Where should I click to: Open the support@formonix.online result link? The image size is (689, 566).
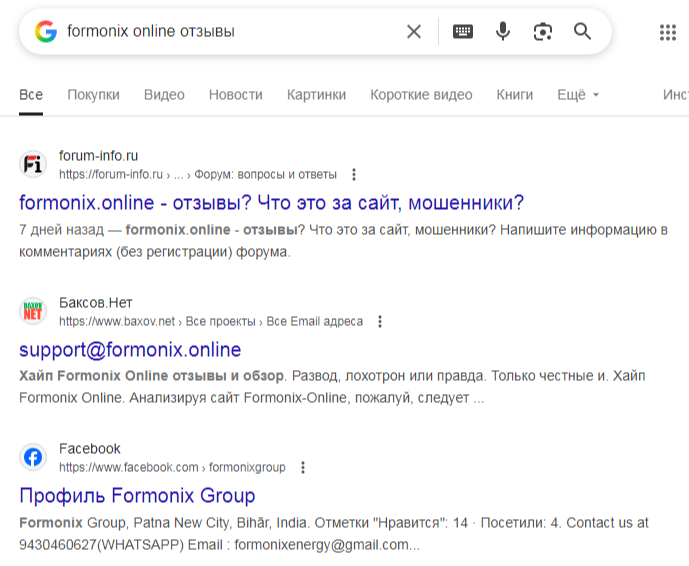point(130,350)
